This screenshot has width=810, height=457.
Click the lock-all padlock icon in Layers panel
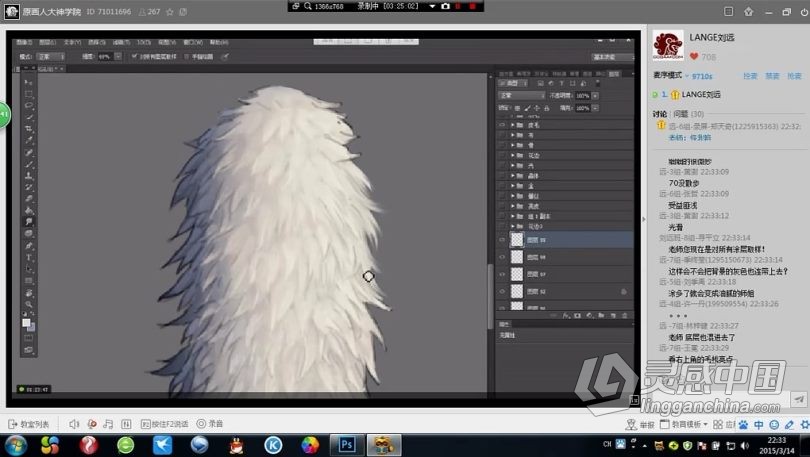point(547,108)
